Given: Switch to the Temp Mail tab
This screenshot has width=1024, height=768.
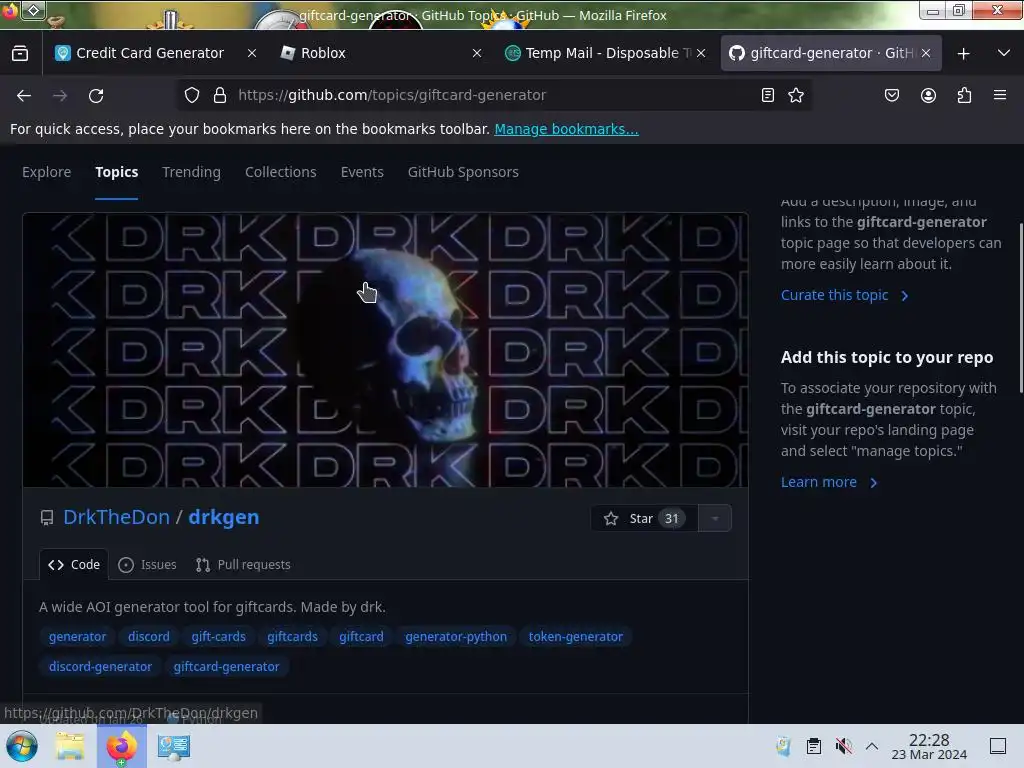Looking at the screenshot, I should click(x=605, y=54).
